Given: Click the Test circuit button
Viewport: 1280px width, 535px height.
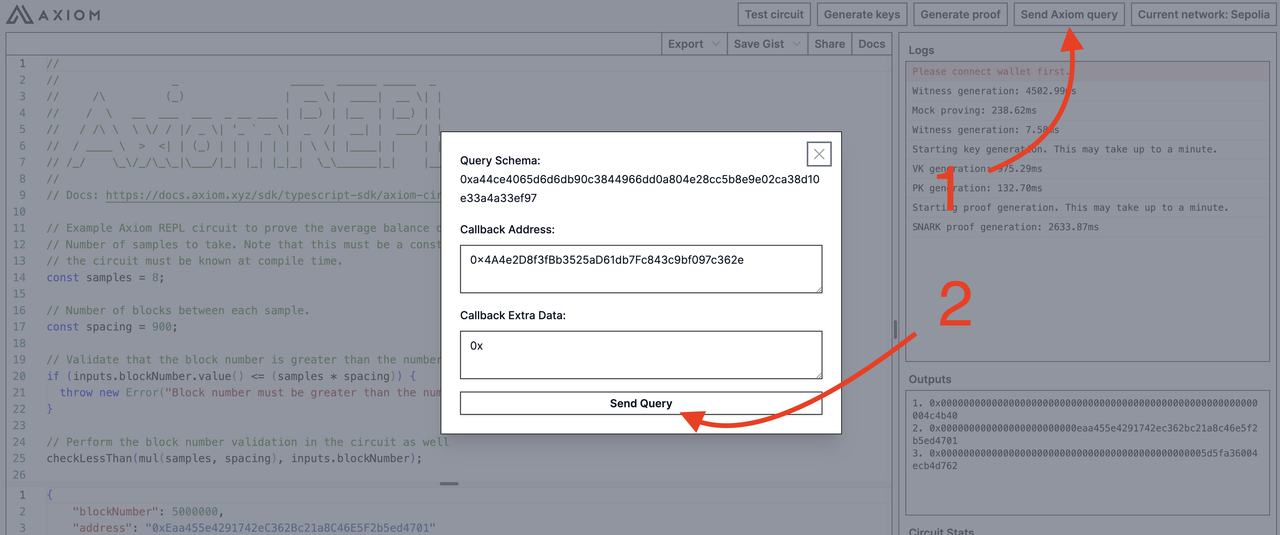Looking at the screenshot, I should coord(774,14).
